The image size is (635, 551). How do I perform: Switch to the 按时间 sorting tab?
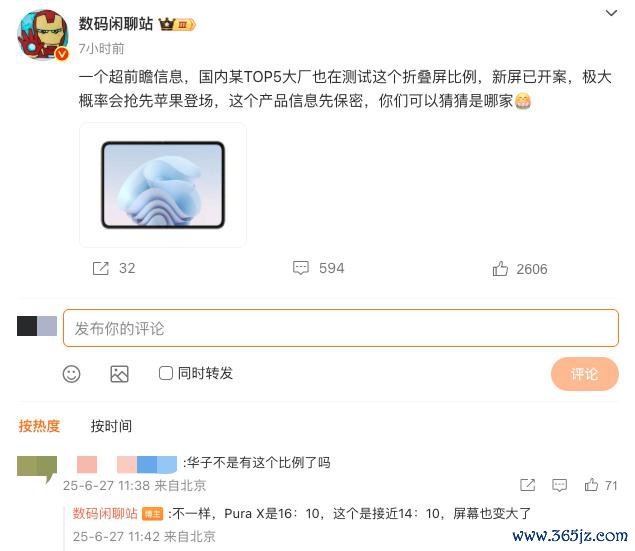[x=111, y=426]
